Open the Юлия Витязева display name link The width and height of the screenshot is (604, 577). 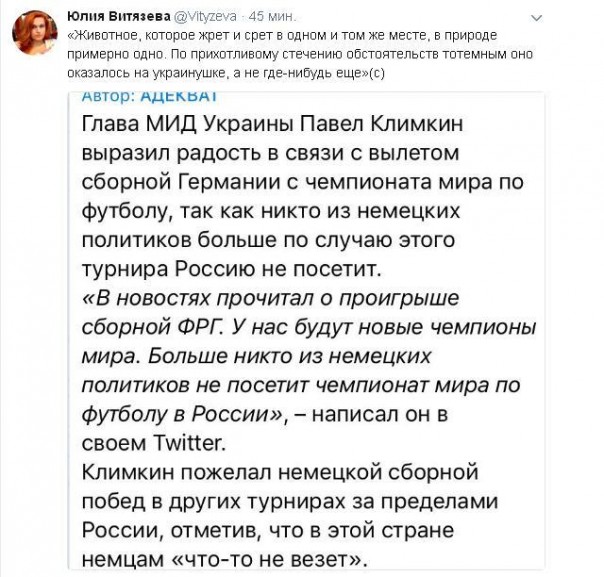[111, 17]
